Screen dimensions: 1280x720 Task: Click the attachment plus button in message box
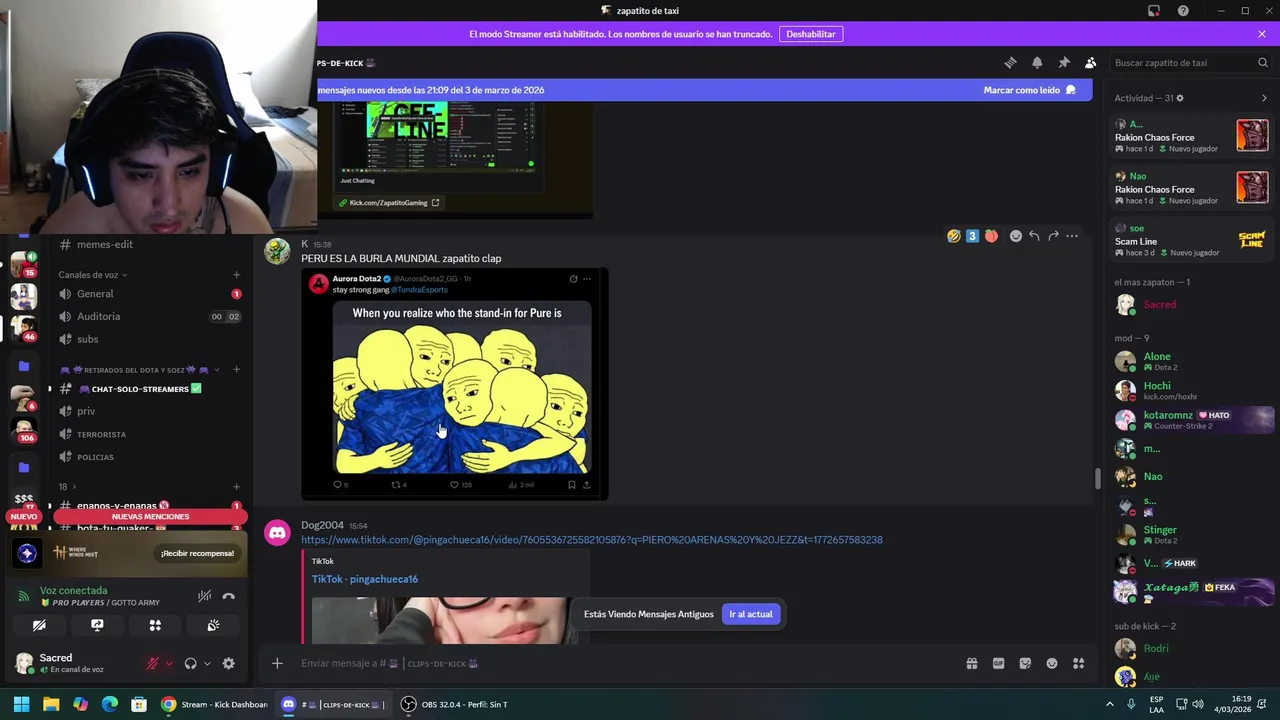click(277, 663)
